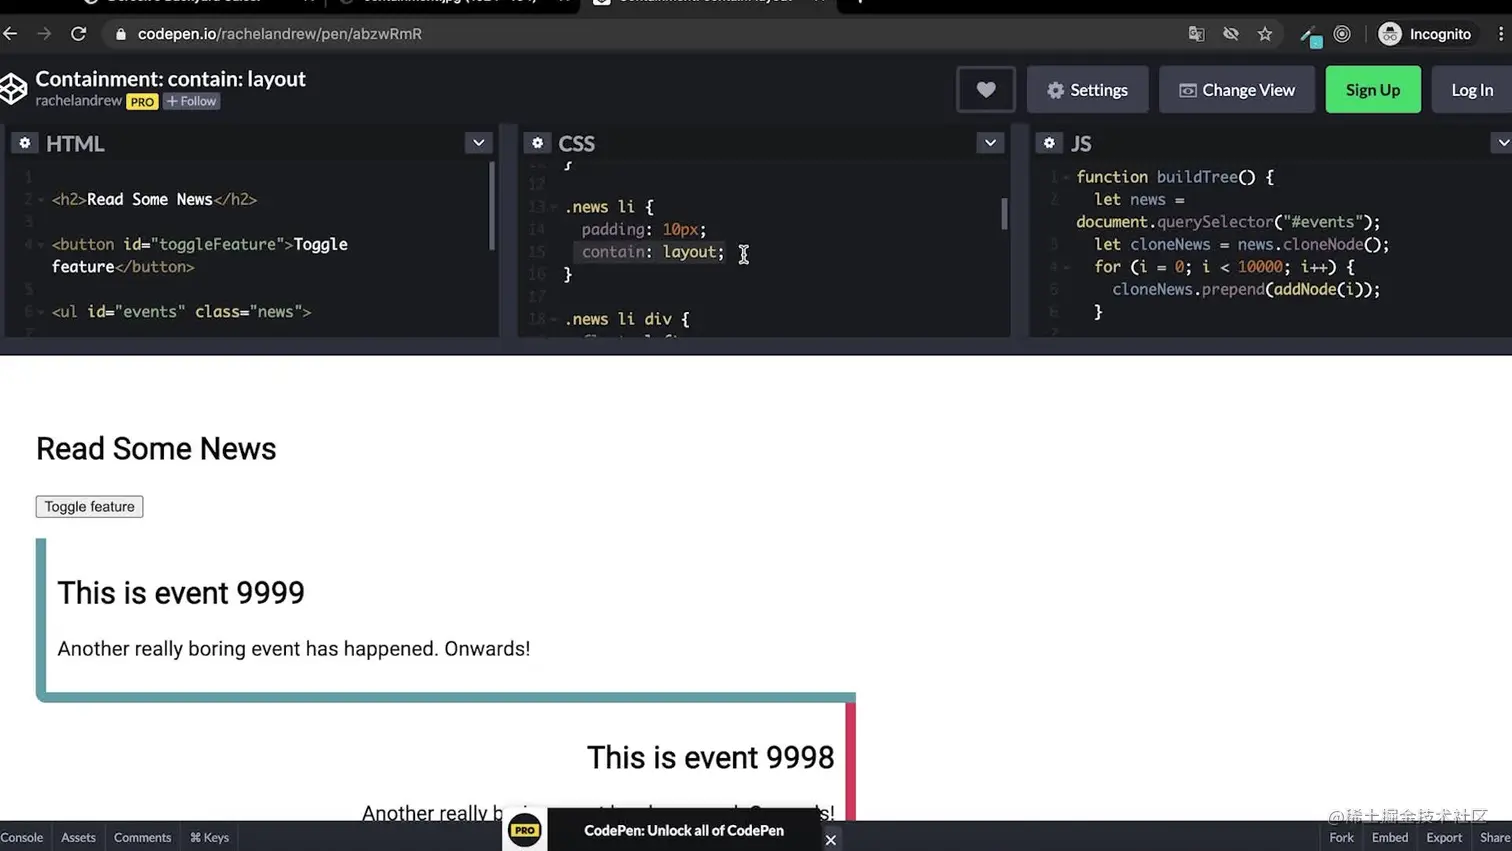This screenshot has height=851, width=1512.
Task: Reload the page with refresh icon
Action: point(78,34)
